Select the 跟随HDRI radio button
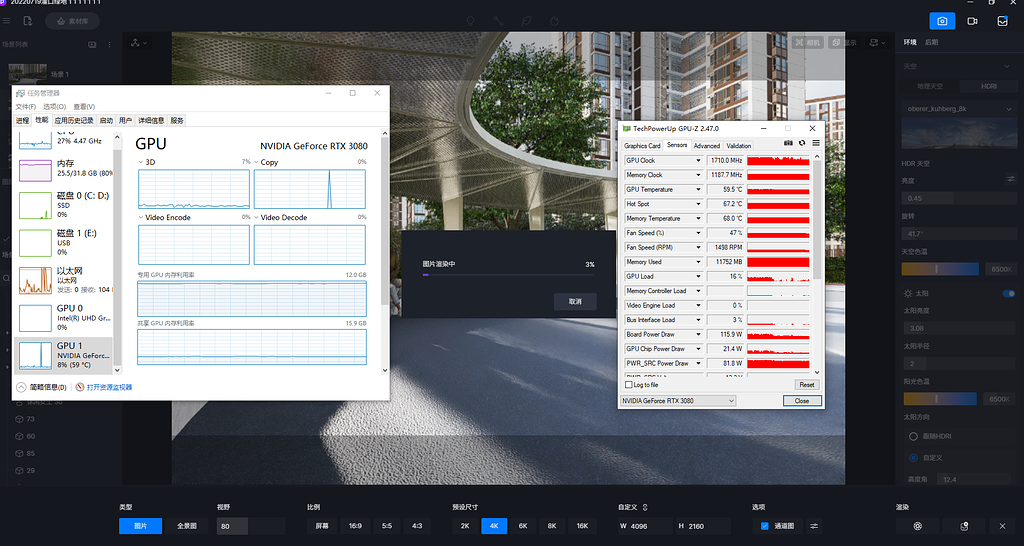Viewport: 1024px width, 546px height. 914,436
